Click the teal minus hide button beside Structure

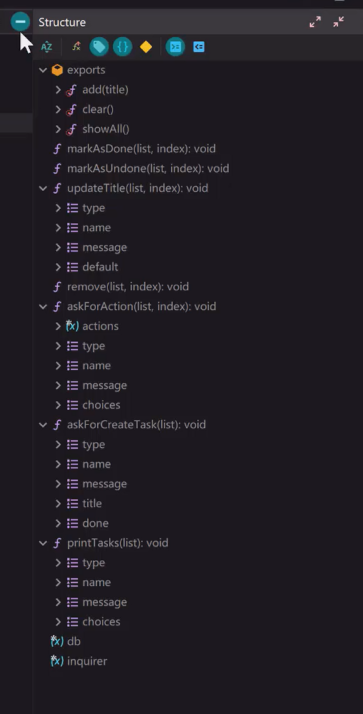pyautogui.click(x=20, y=21)
